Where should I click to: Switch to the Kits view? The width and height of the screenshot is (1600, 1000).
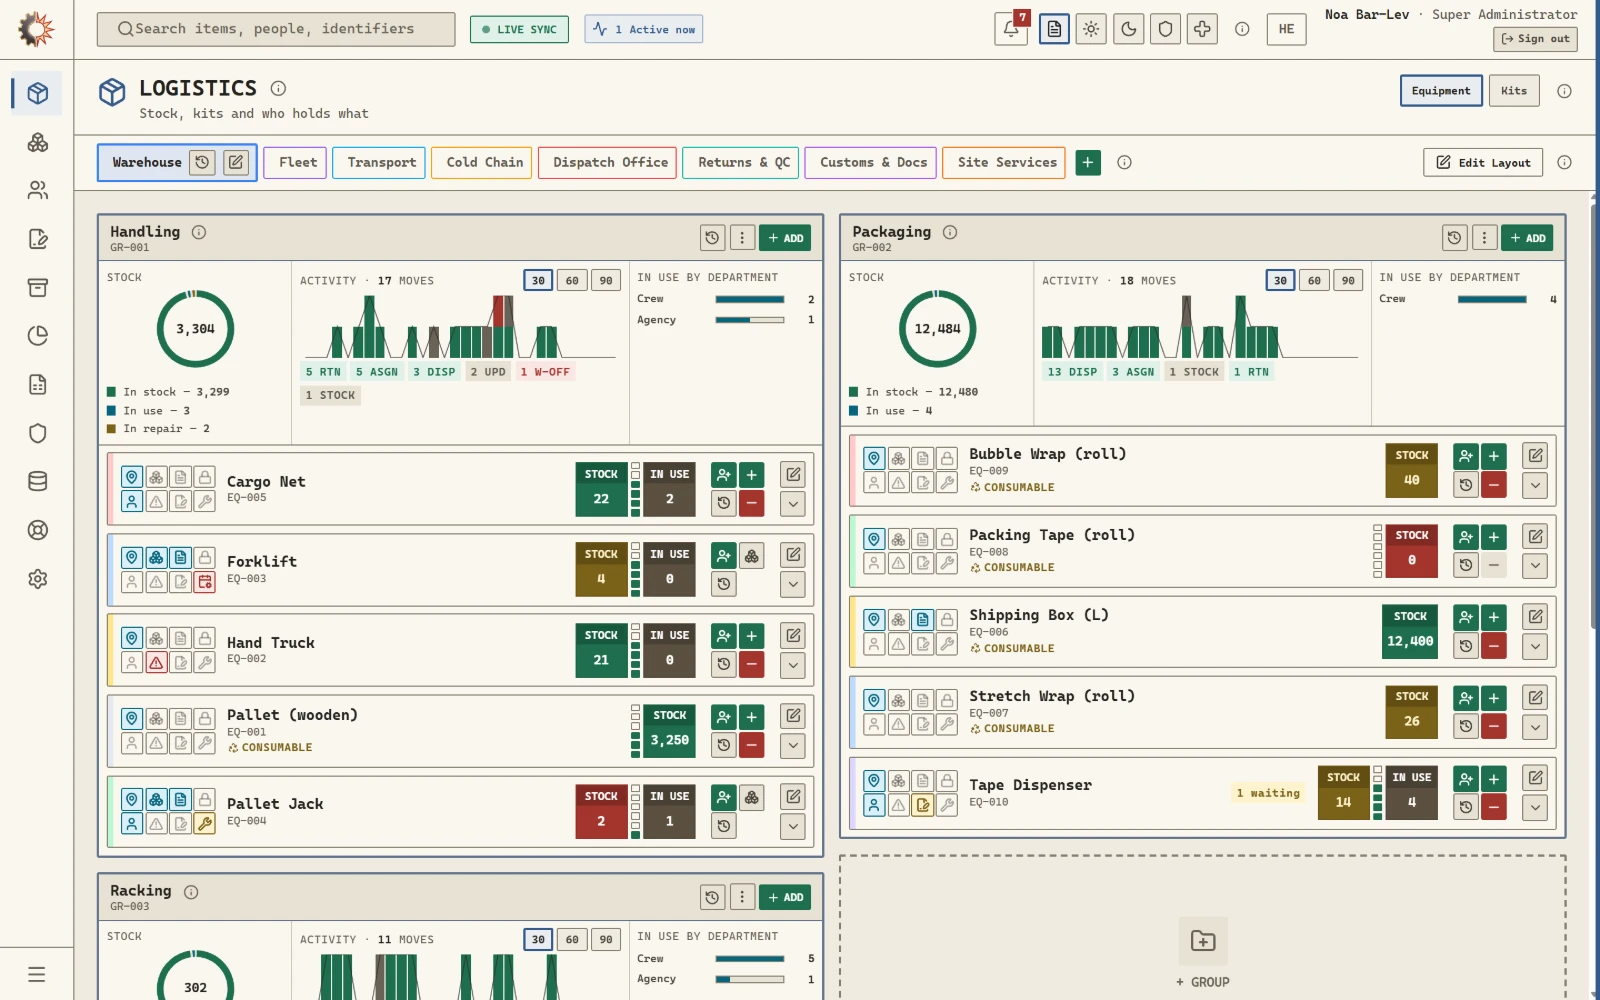click(x=1514, y=91)
